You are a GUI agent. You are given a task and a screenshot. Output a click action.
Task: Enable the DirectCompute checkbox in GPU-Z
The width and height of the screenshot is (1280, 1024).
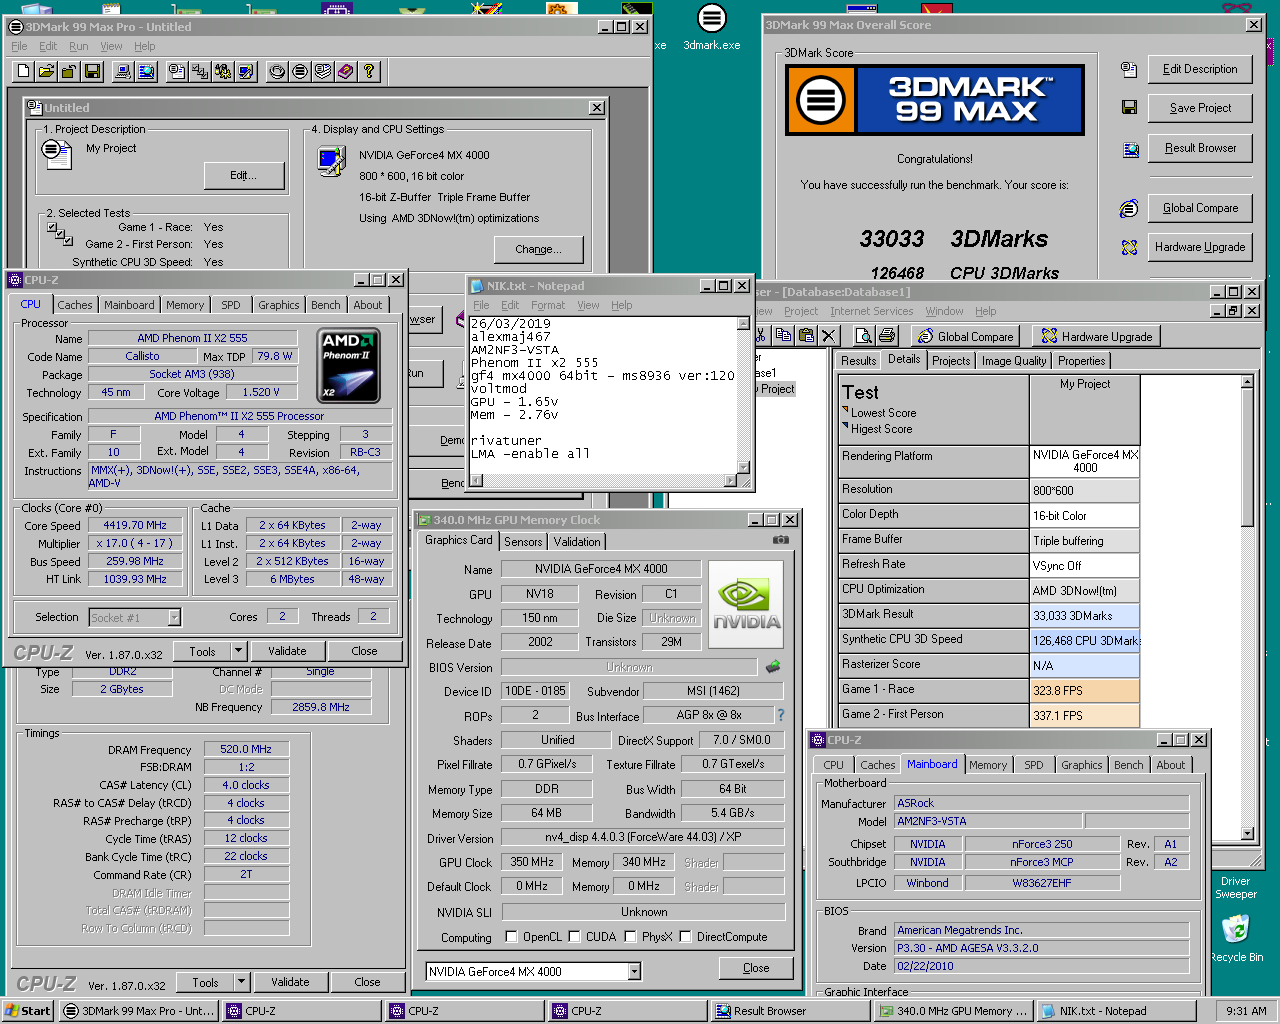click(685, 937)
